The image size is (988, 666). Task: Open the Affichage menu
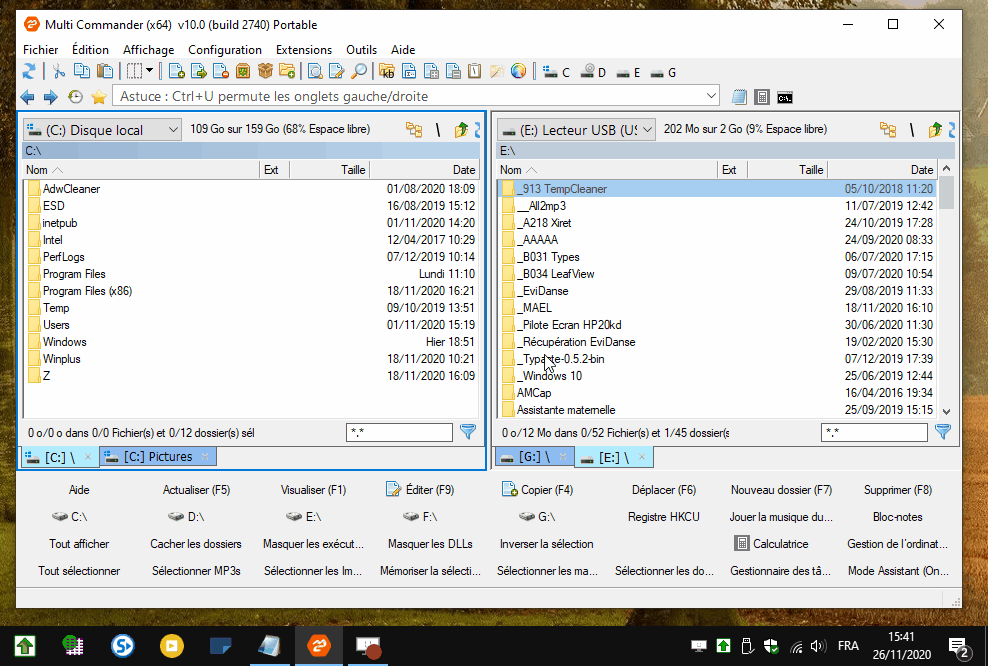148,50
